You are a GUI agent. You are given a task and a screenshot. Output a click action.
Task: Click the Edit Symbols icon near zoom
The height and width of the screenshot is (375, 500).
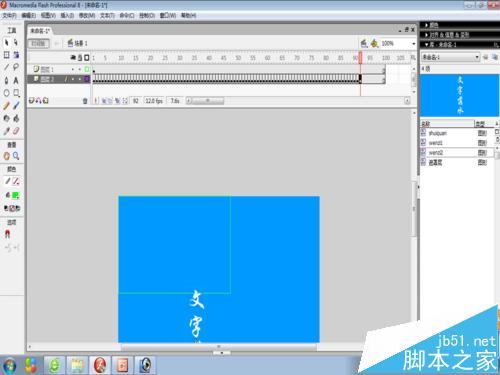tap(375, 43)
